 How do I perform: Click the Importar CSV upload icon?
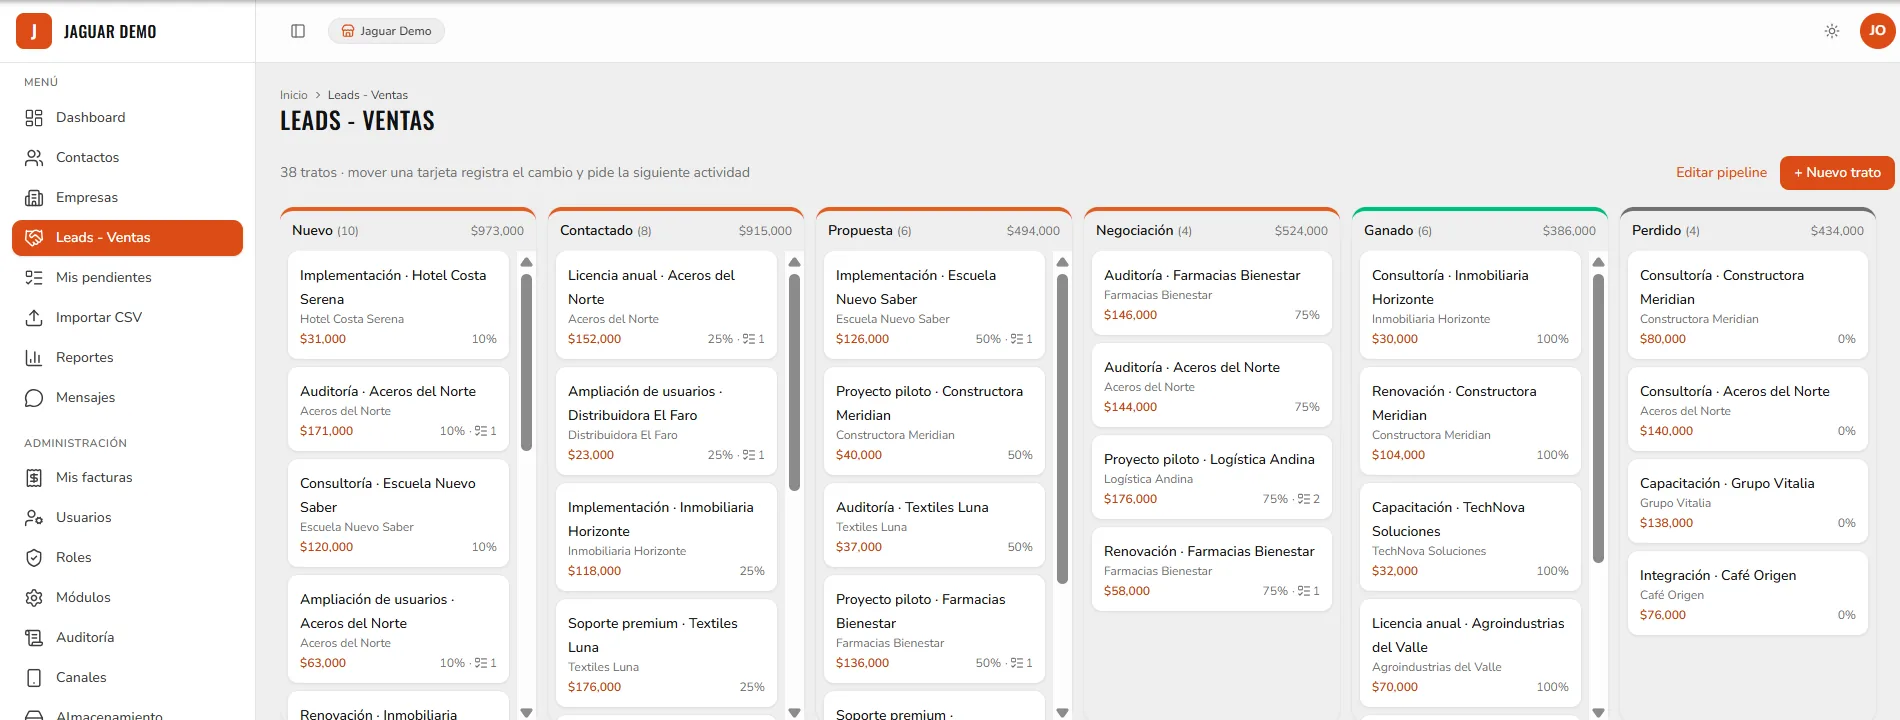34,318
